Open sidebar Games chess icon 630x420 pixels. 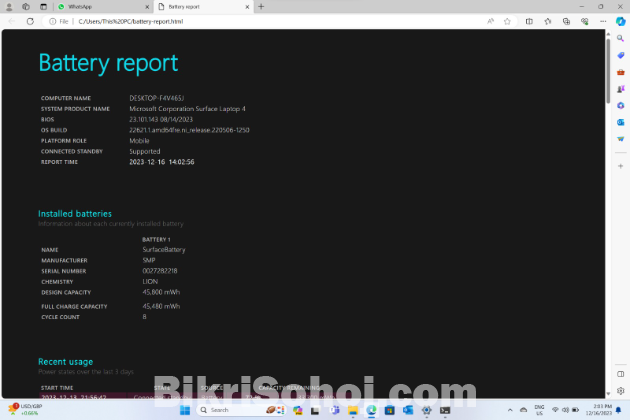coord(621,89)
